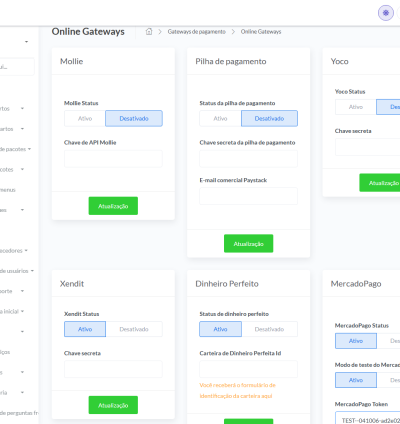Click the 'Xendit' card title
The width and height of the screenshot is (400, 424).
coord(72,284)
